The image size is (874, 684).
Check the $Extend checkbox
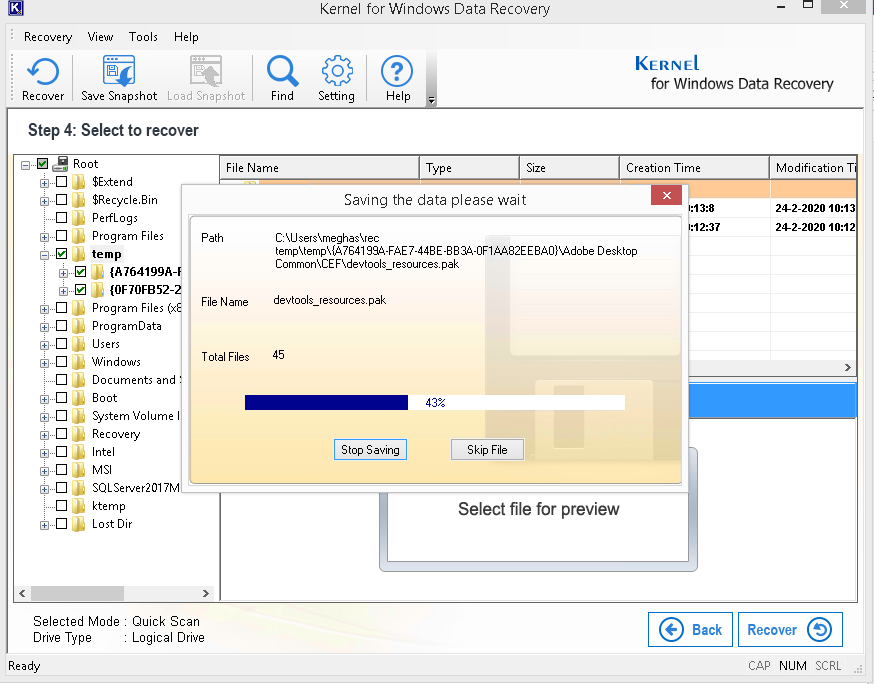[62, 181]
